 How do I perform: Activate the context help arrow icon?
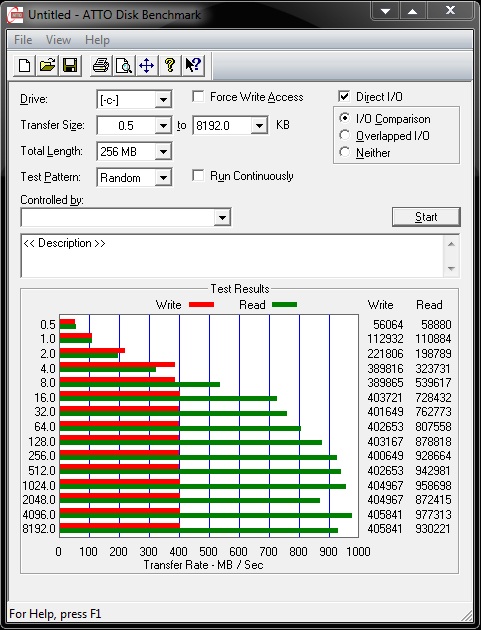coord(193,65)
